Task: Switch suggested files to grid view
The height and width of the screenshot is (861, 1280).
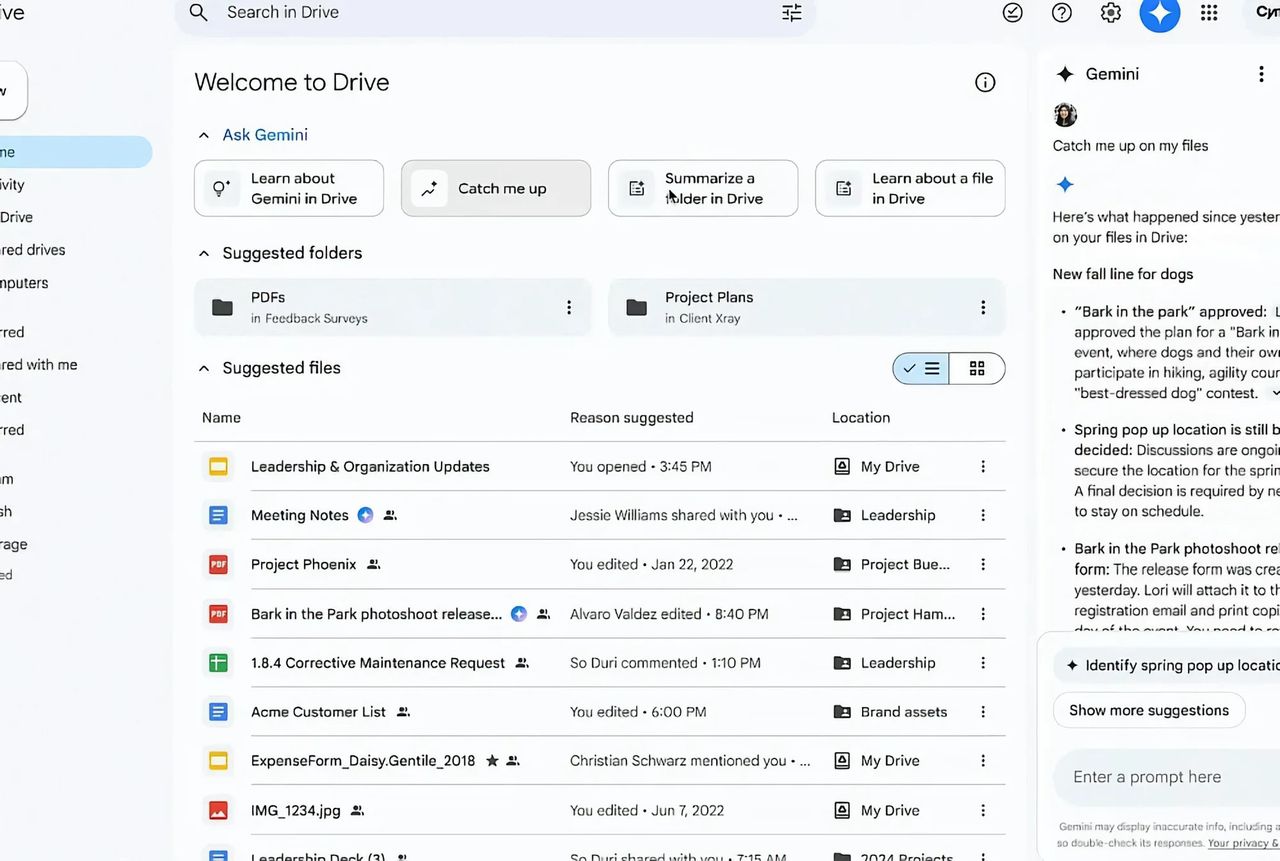Action: (977, 368)
